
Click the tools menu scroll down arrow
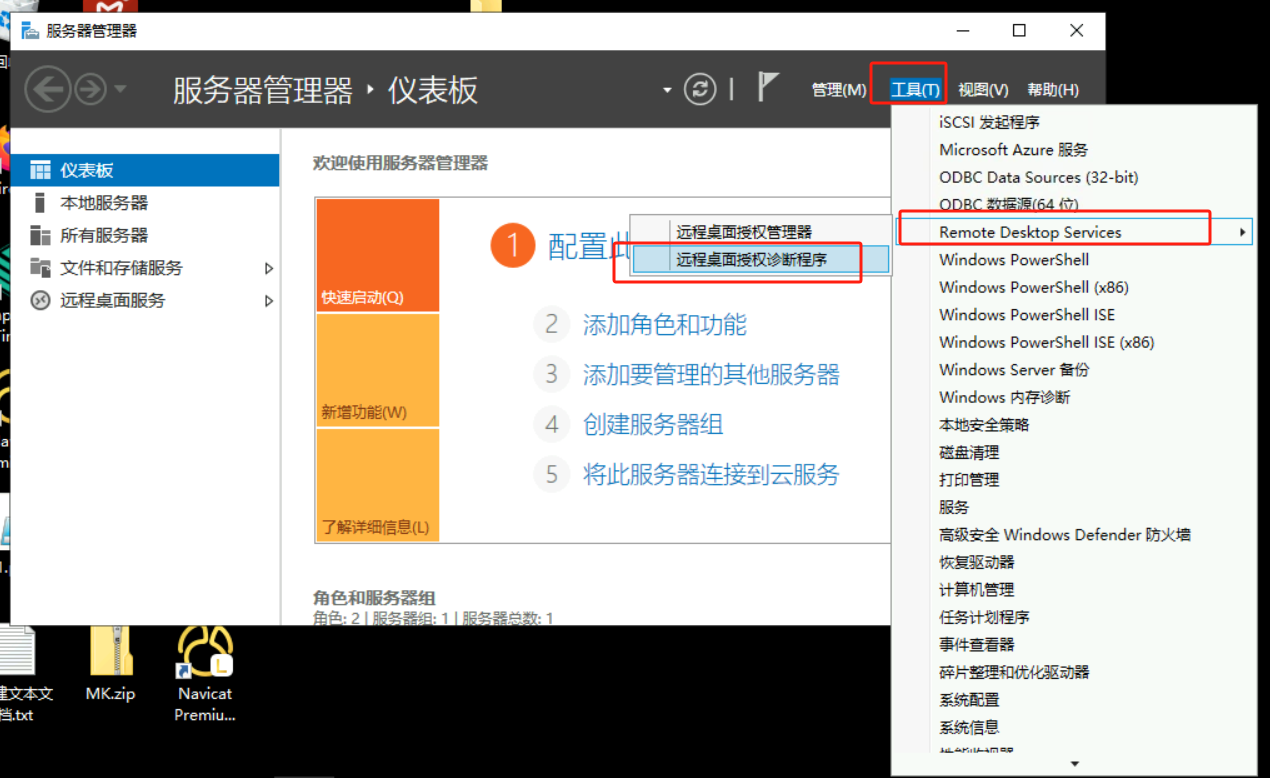(1075, 764)
